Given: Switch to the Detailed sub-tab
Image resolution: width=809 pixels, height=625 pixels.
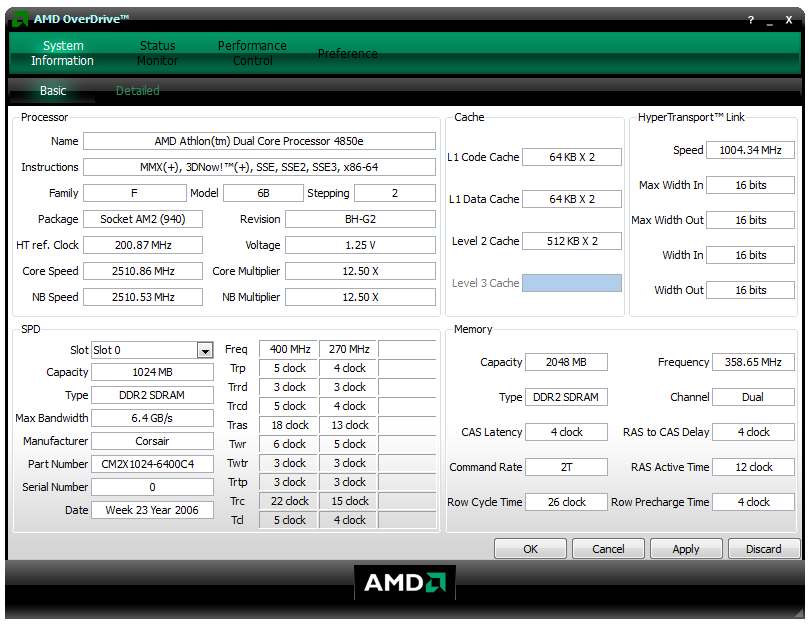Looking at the screenshot, I should click(138, 91).
